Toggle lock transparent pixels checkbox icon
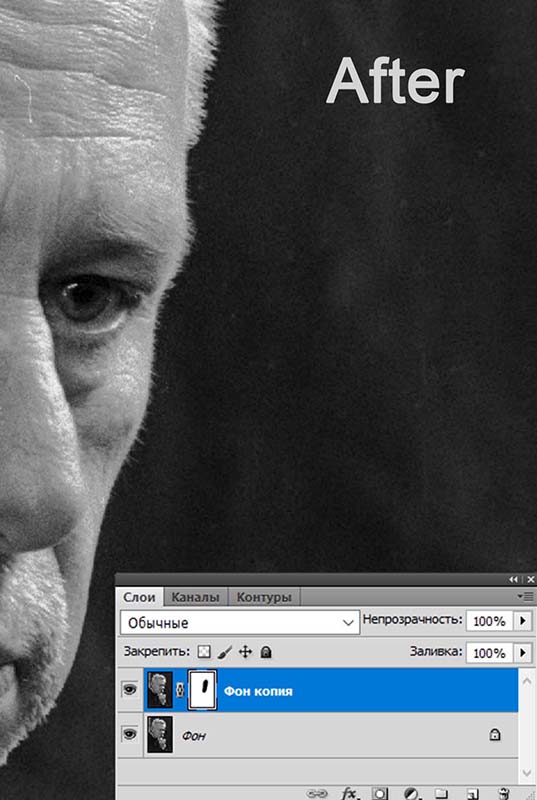Screen dimensions: 537x800 [x=204, y=652]
